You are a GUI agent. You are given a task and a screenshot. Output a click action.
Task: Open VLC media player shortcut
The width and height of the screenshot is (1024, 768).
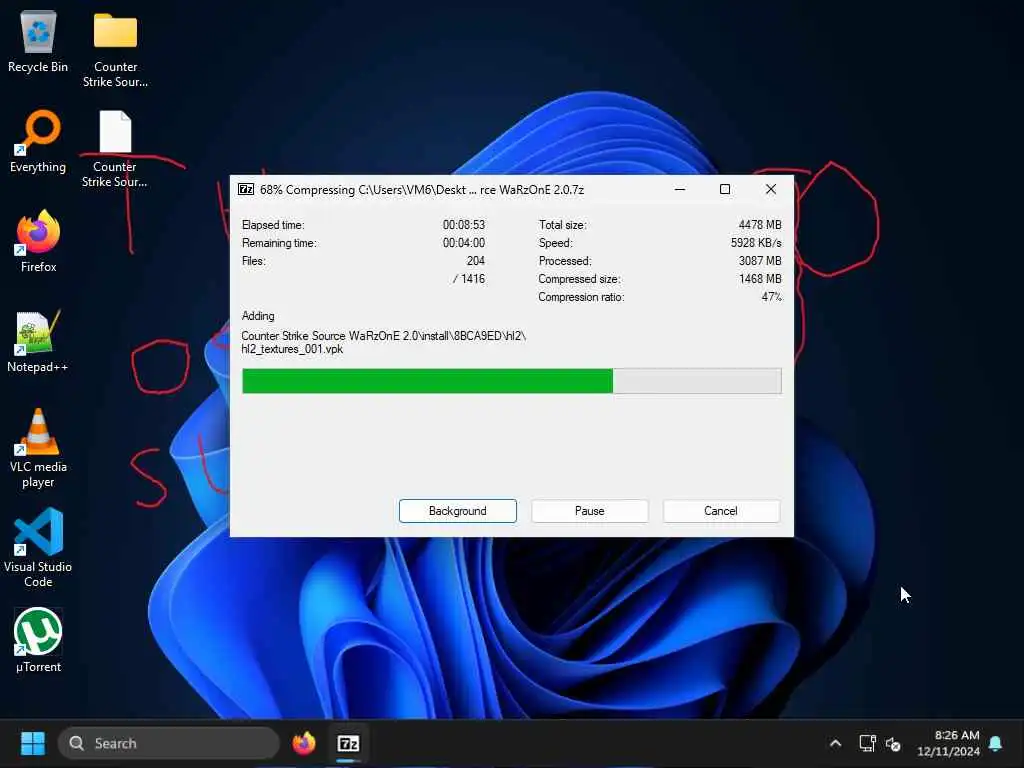38,448
